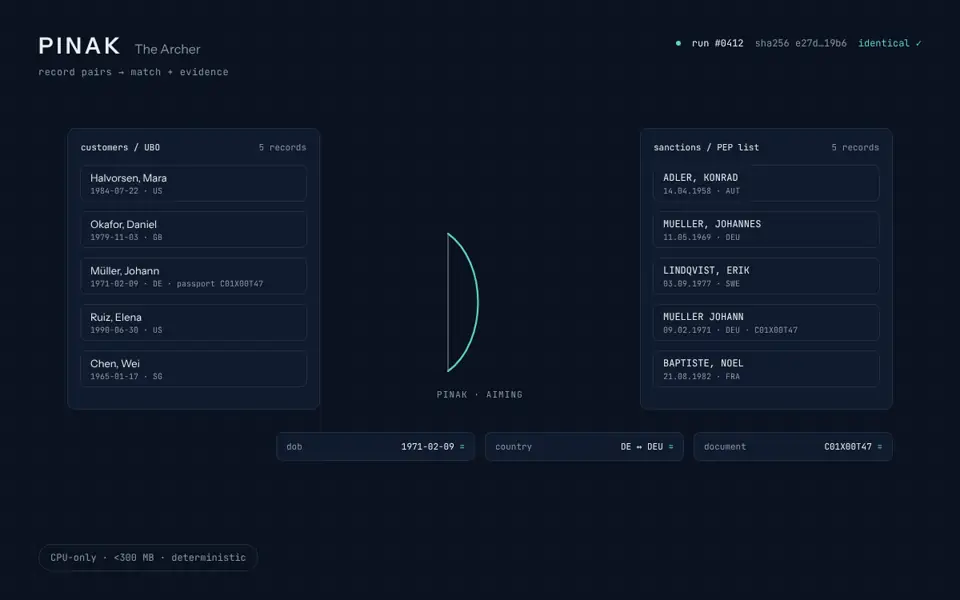
Task: Click the teal bow arc graphic
Action: (463, 302)
